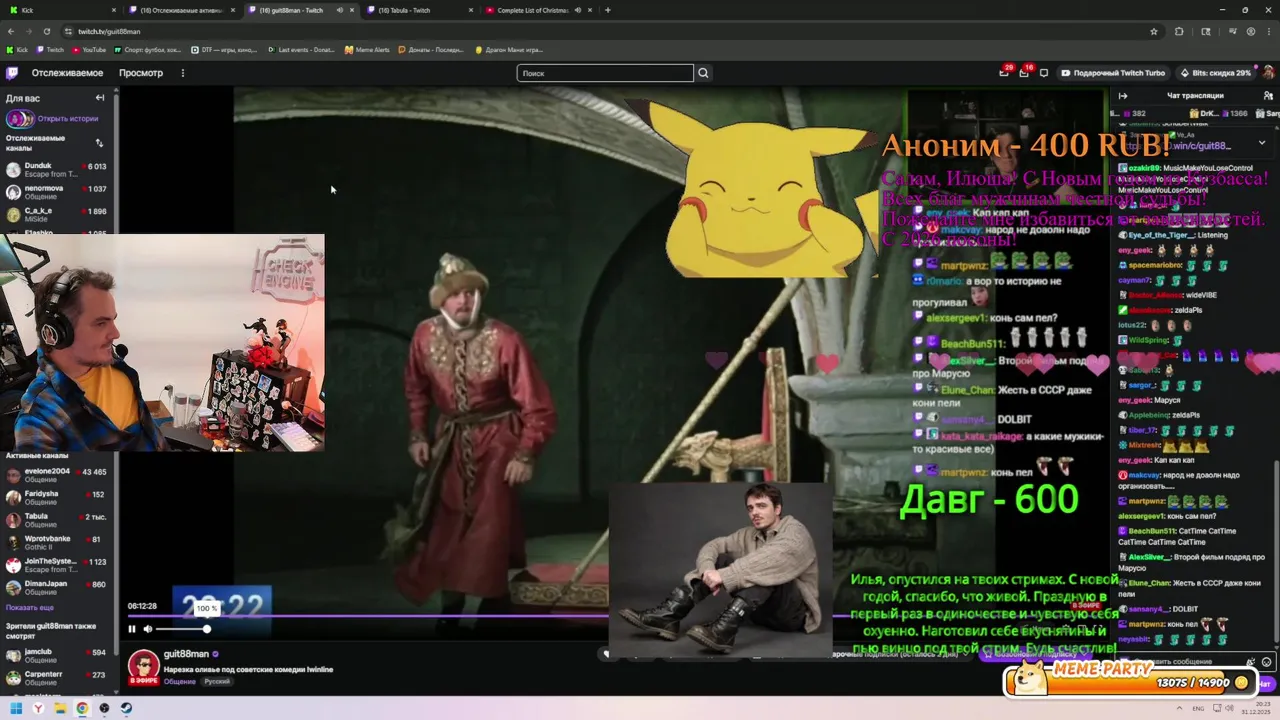
Task: Click the guit88man streamer avatar
Action: click(143, 667)
